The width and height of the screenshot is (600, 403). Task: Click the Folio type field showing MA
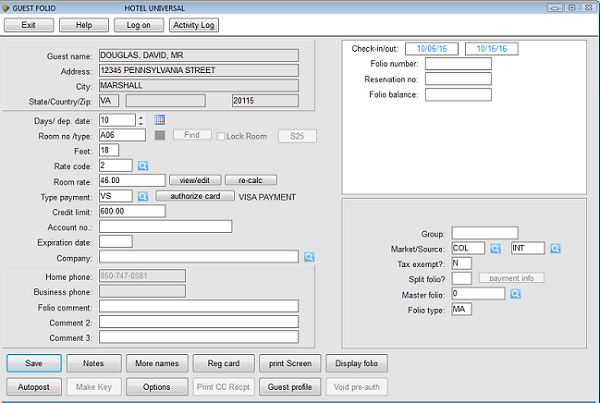tap(462, 309)
